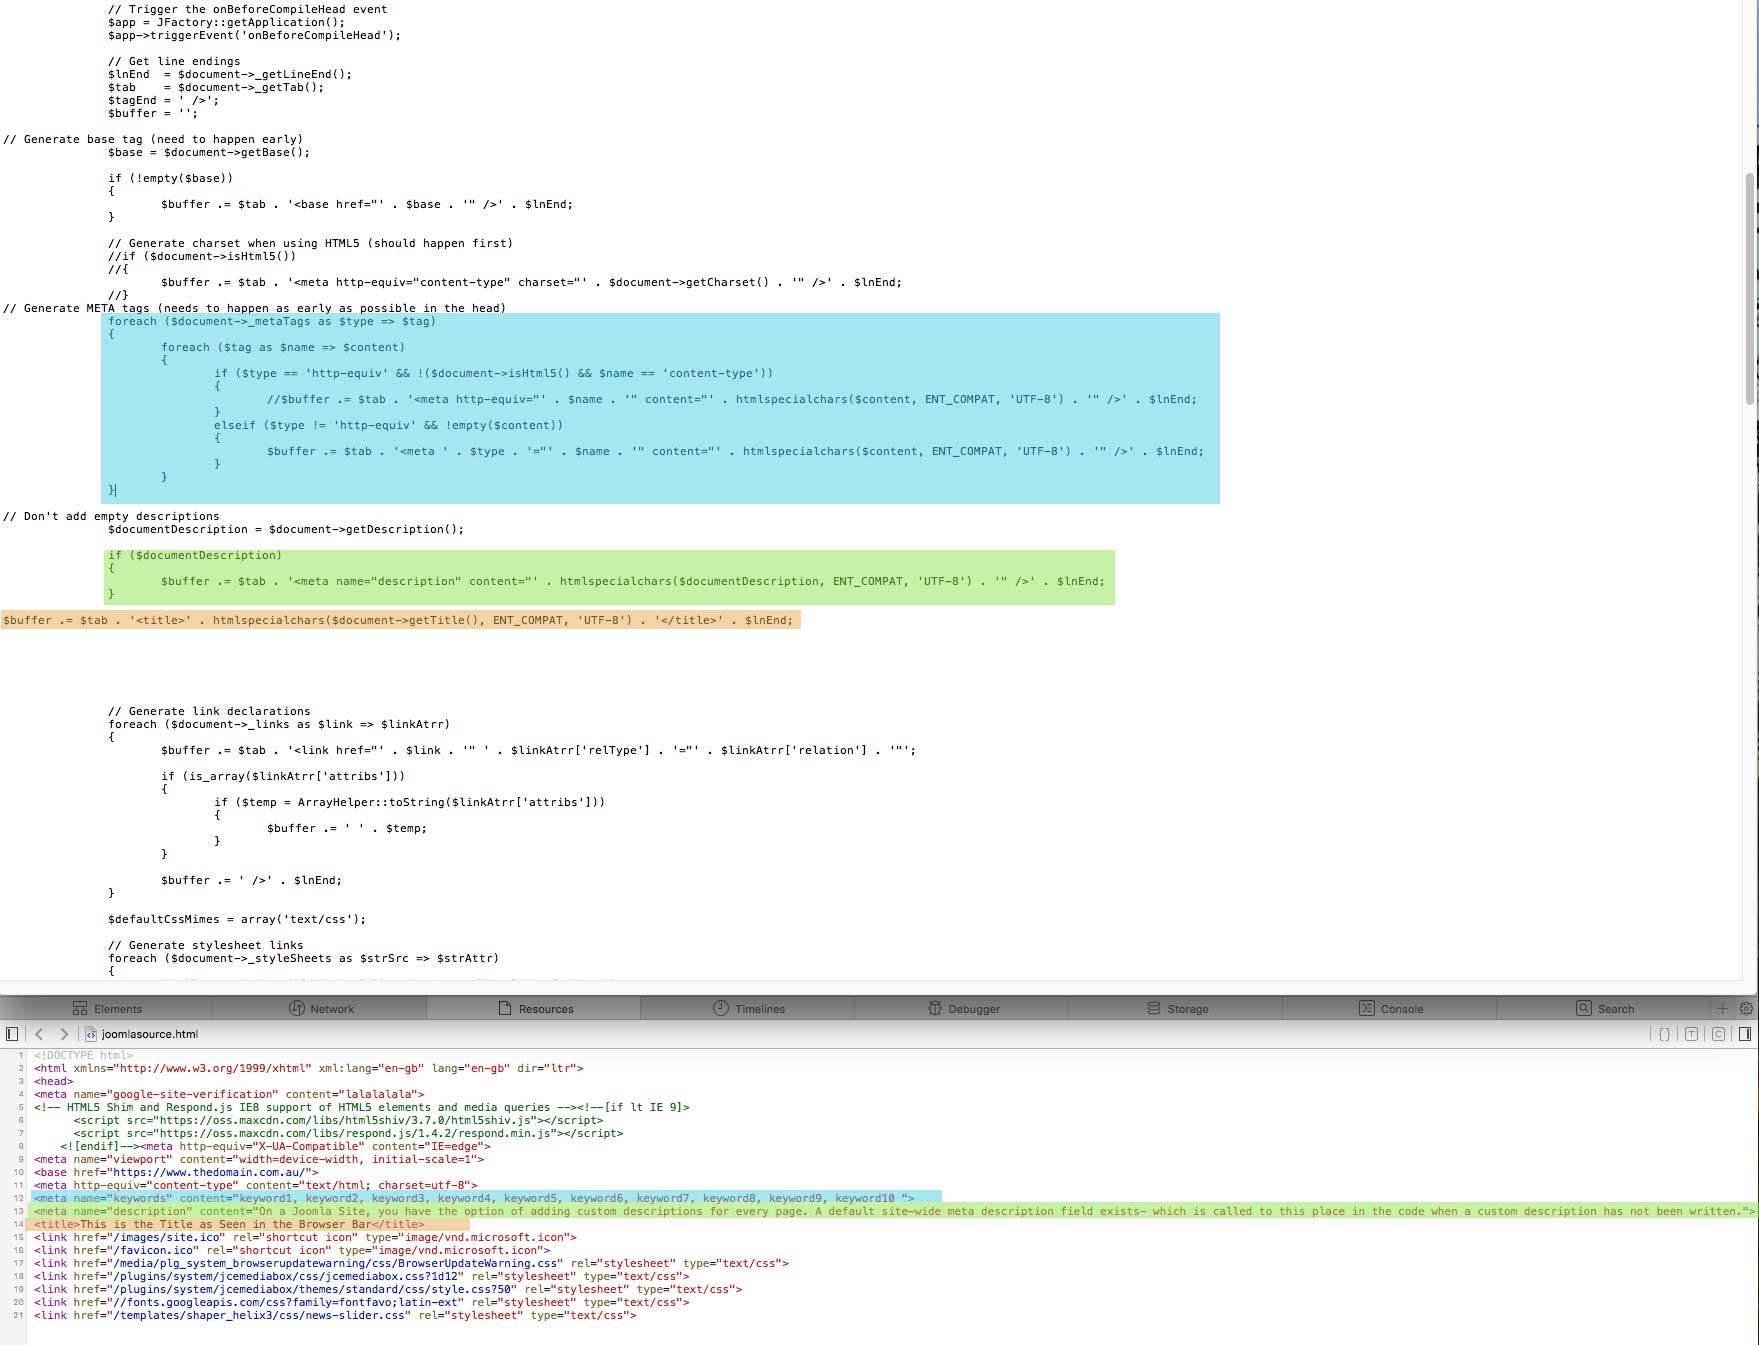
Task: Click the '// Generate link declarations' comment
Action: tap(209, 711)
